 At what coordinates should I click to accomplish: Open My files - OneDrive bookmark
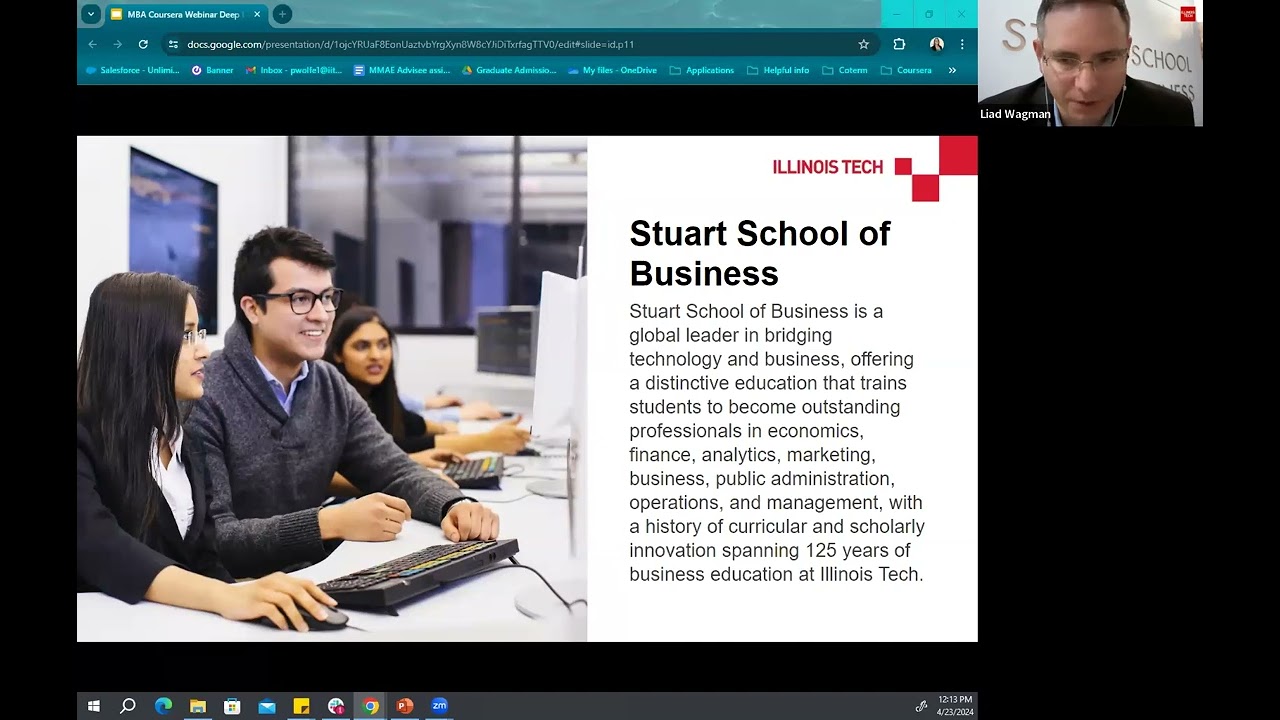click(x=613, y=70)
